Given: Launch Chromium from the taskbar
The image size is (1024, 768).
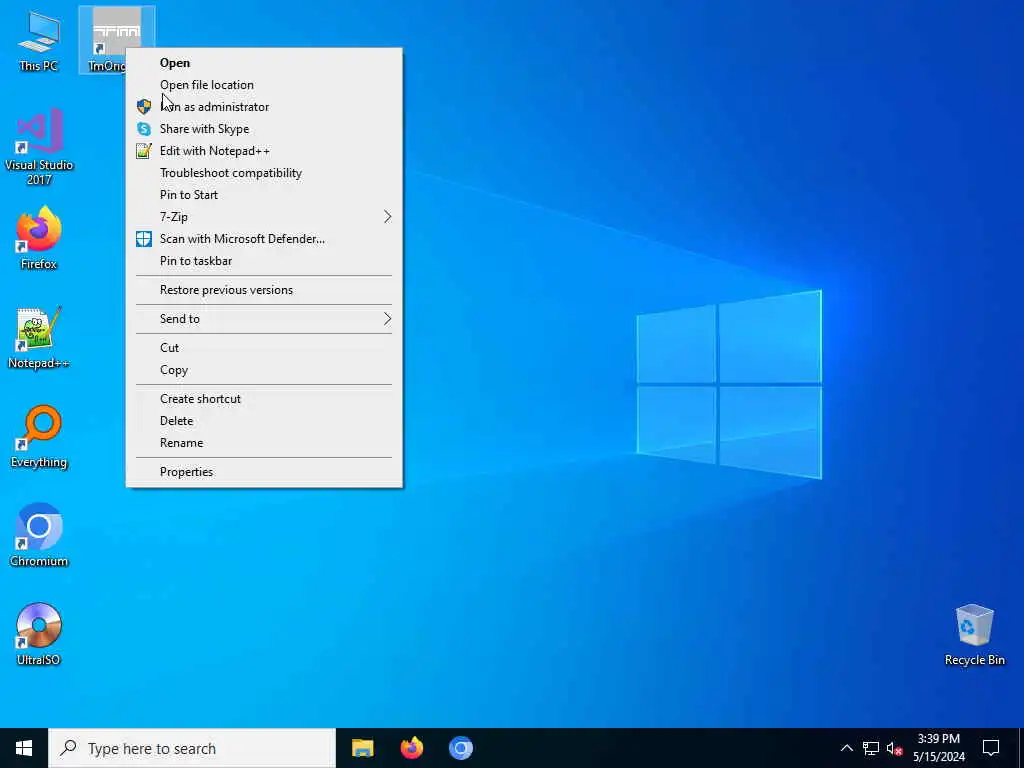Looking at the screenshot, I should point(460,748).
